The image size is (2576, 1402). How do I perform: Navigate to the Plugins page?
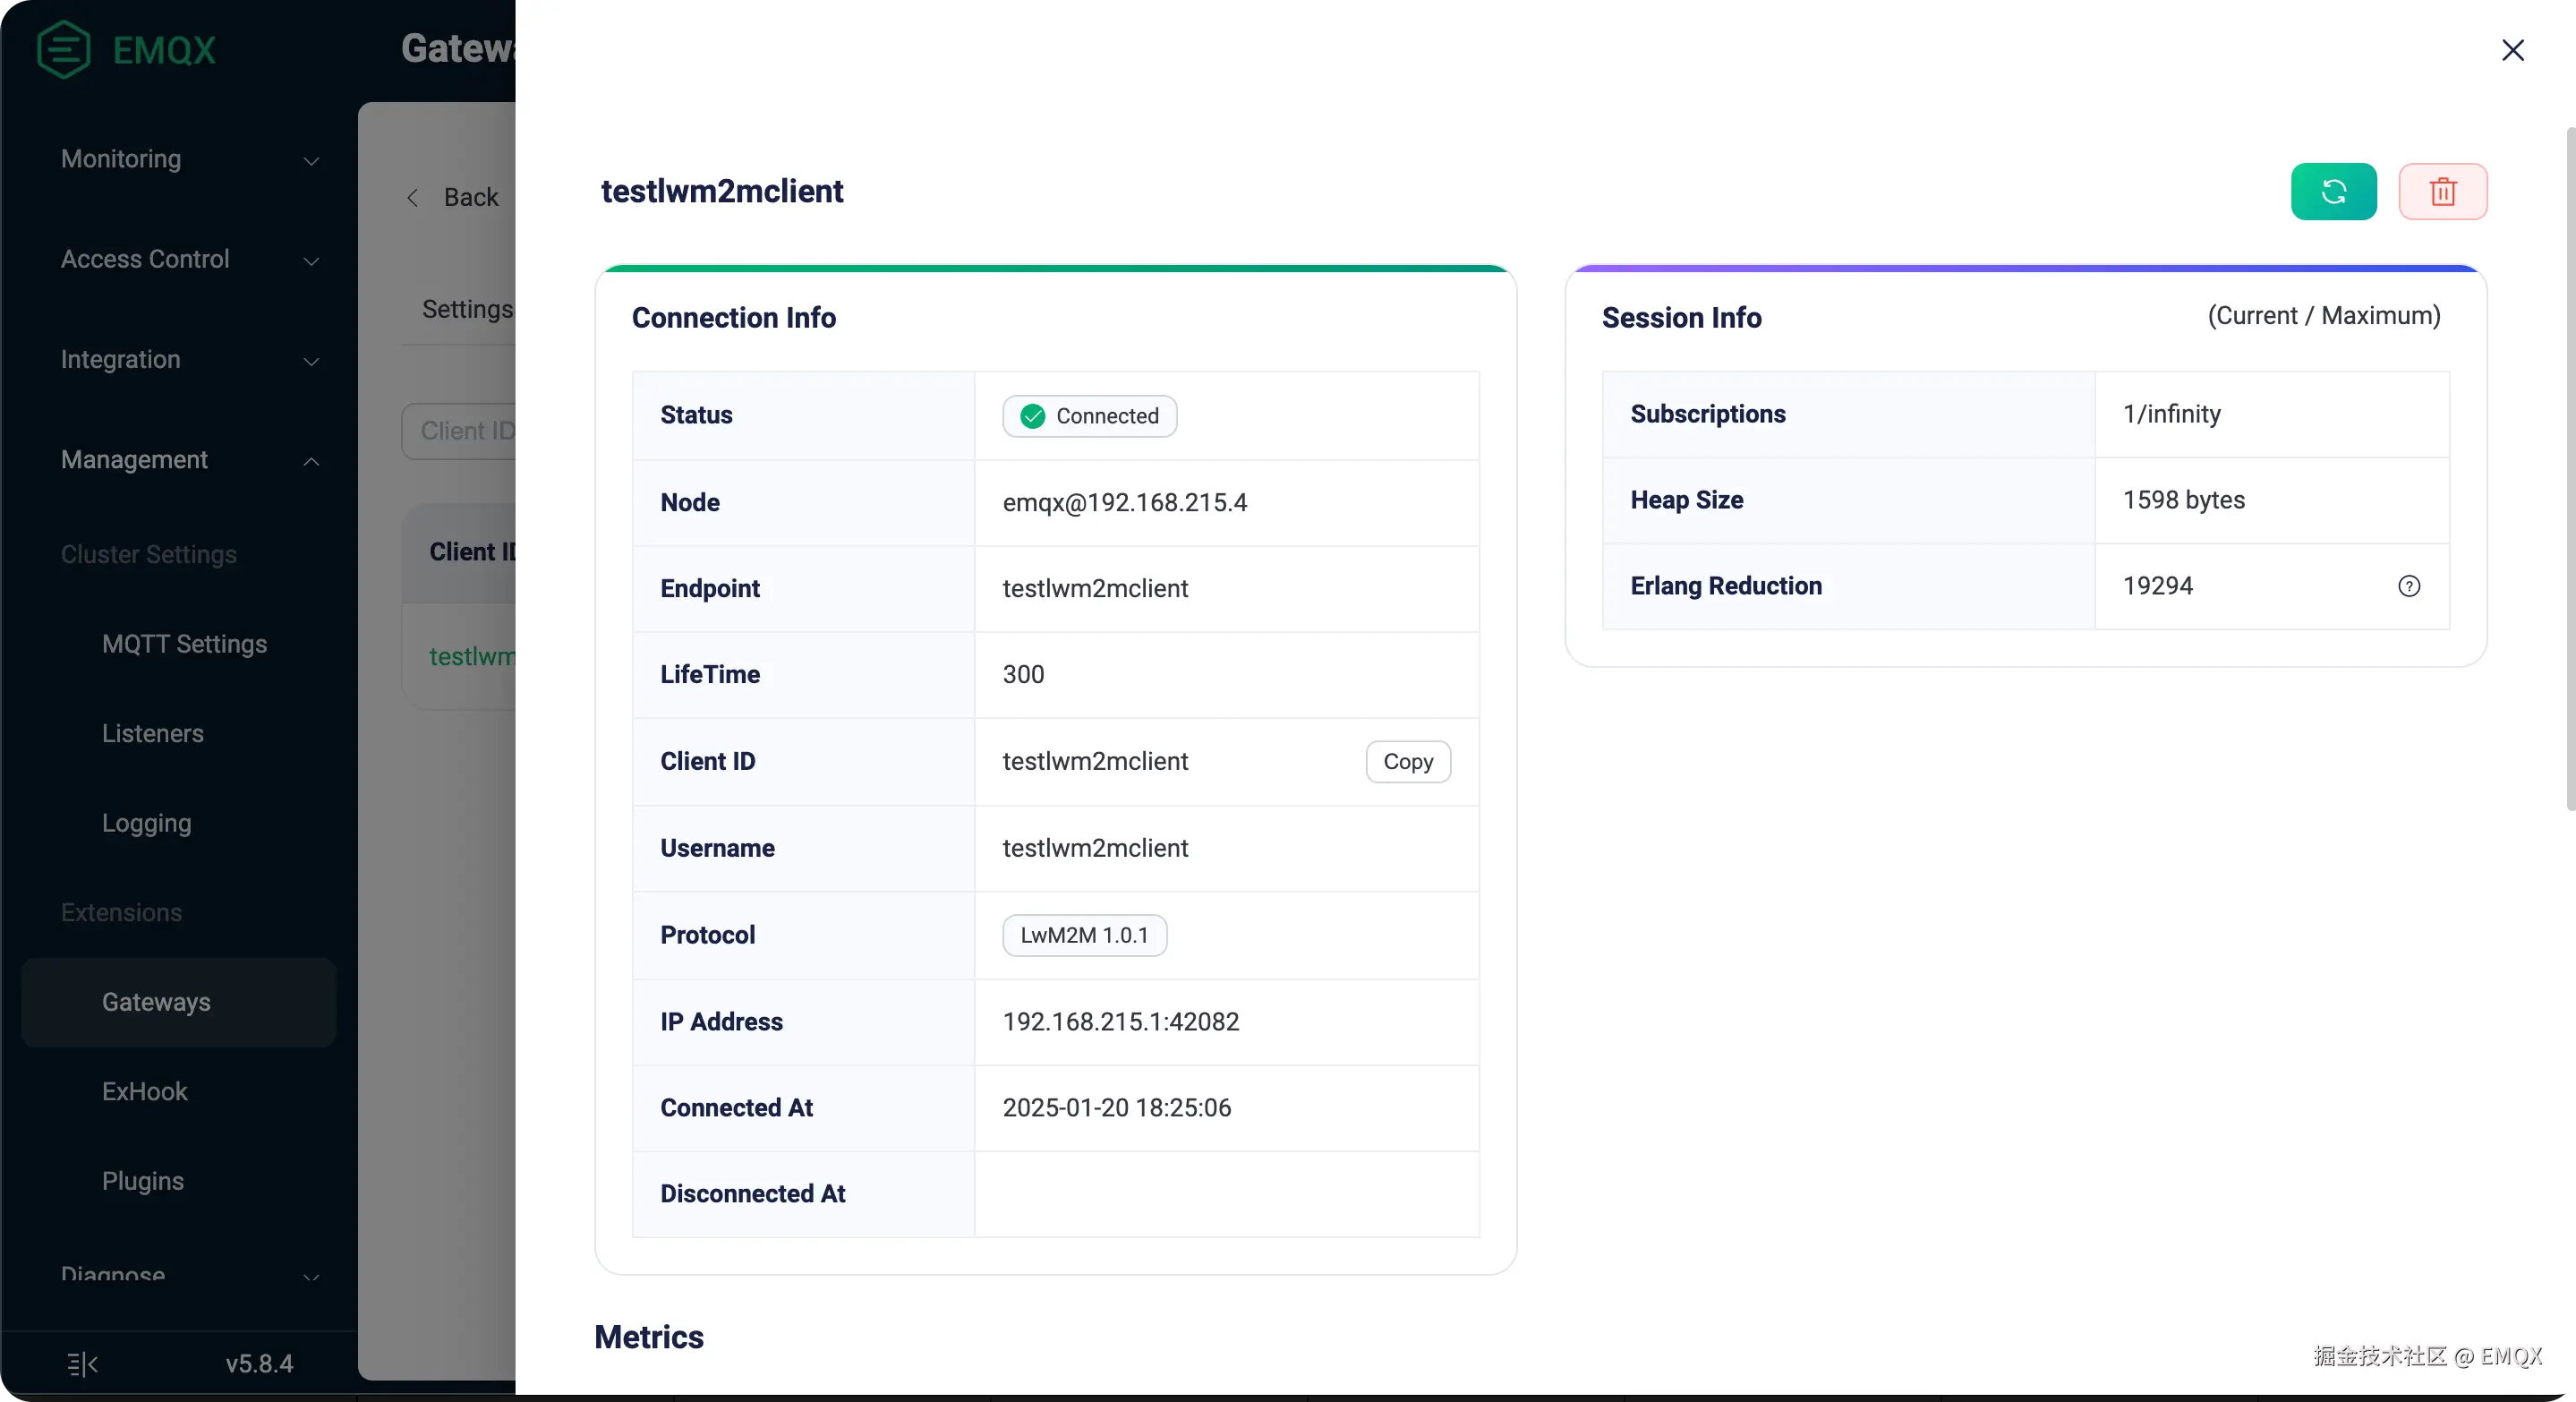coord(142,1182)
